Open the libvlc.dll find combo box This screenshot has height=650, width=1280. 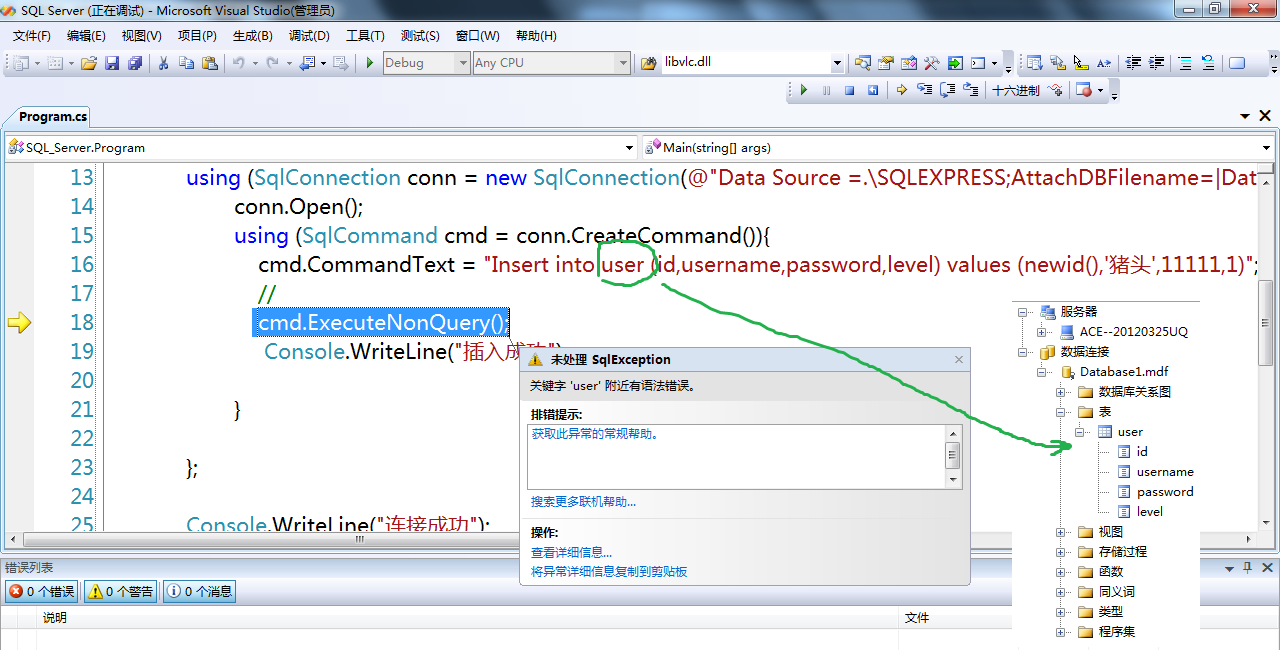point(837,63)
